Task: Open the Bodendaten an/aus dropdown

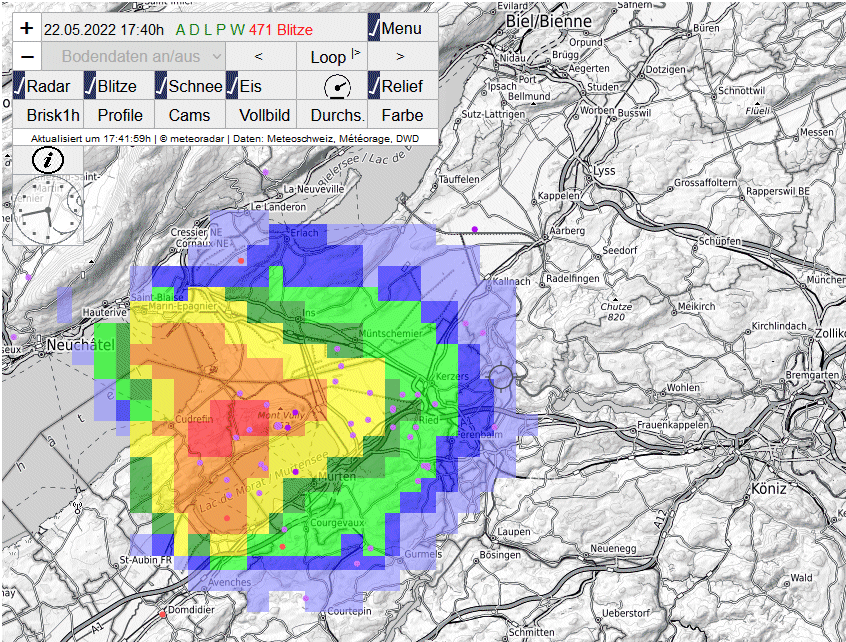Action: point(133,57)
